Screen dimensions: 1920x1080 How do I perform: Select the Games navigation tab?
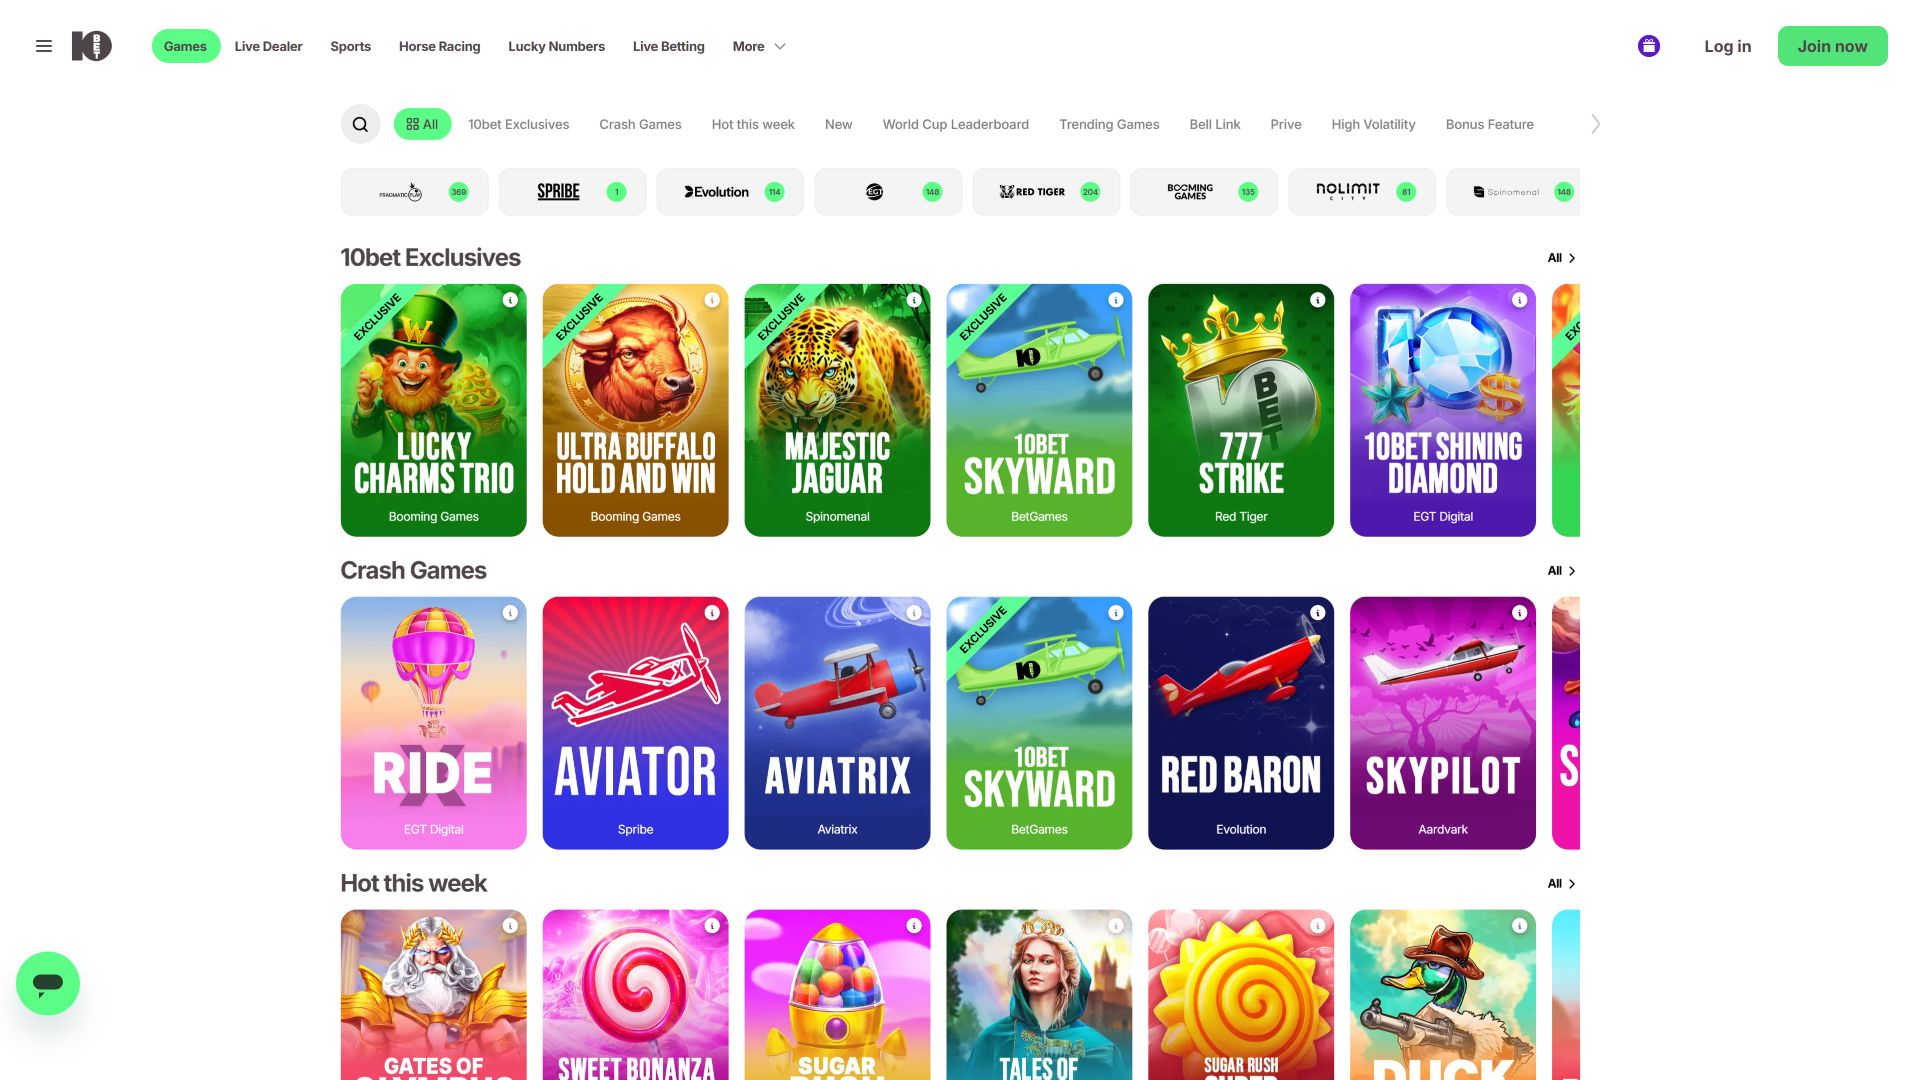point(185,46)
